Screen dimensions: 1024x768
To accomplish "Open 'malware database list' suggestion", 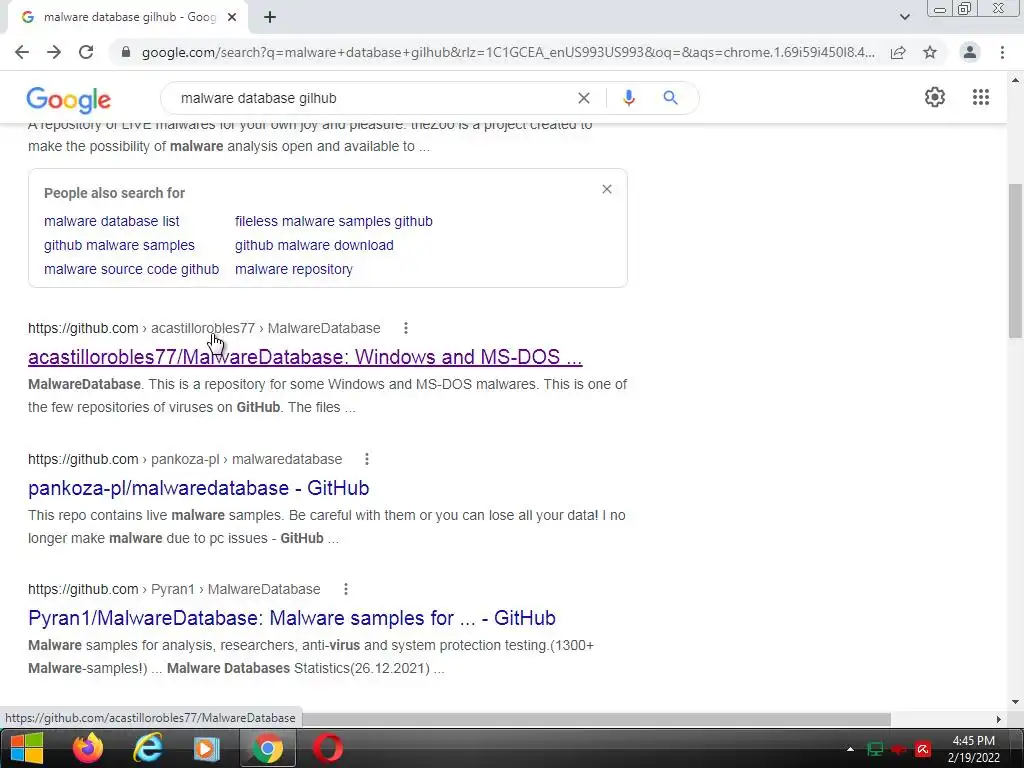I will point(112,221).
